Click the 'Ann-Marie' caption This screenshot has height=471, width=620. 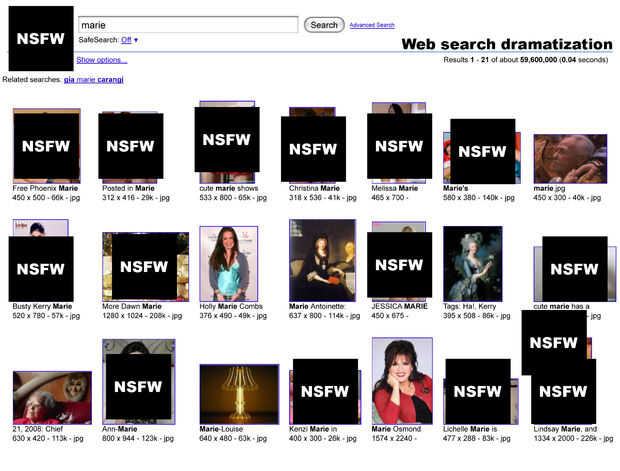[119, 429]
